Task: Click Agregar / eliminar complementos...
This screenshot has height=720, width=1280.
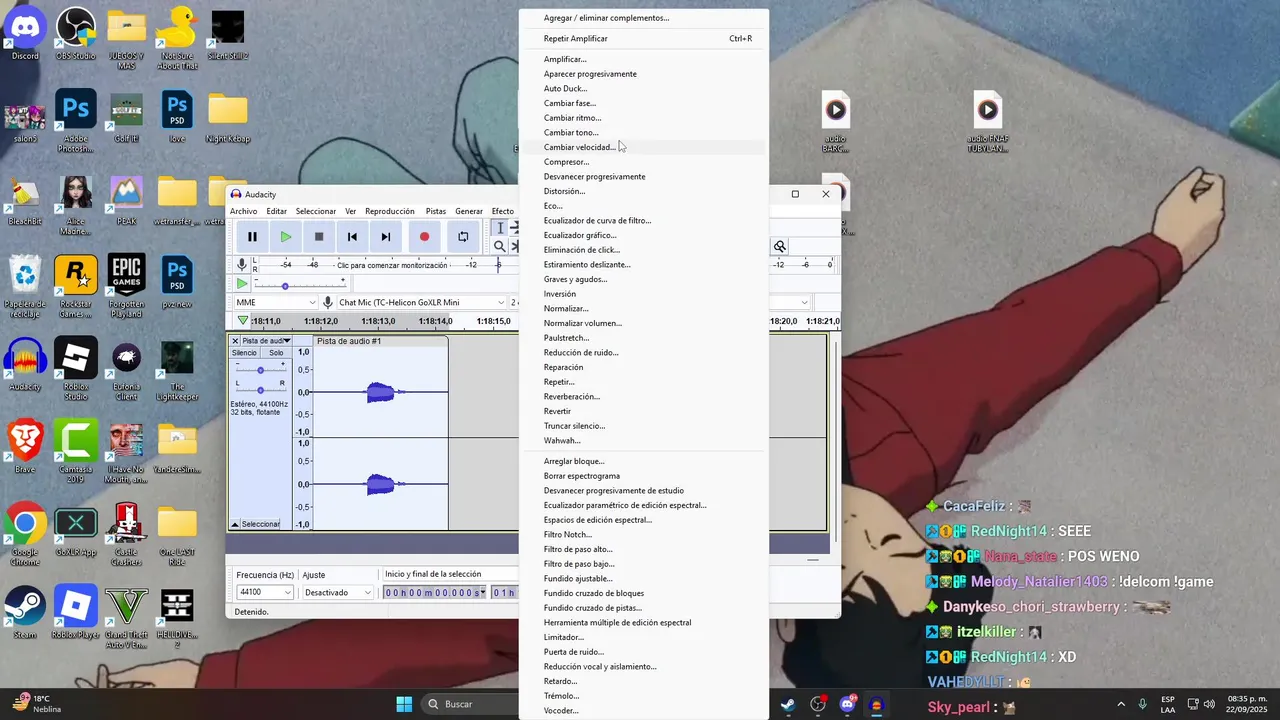Action: (644, 18)
